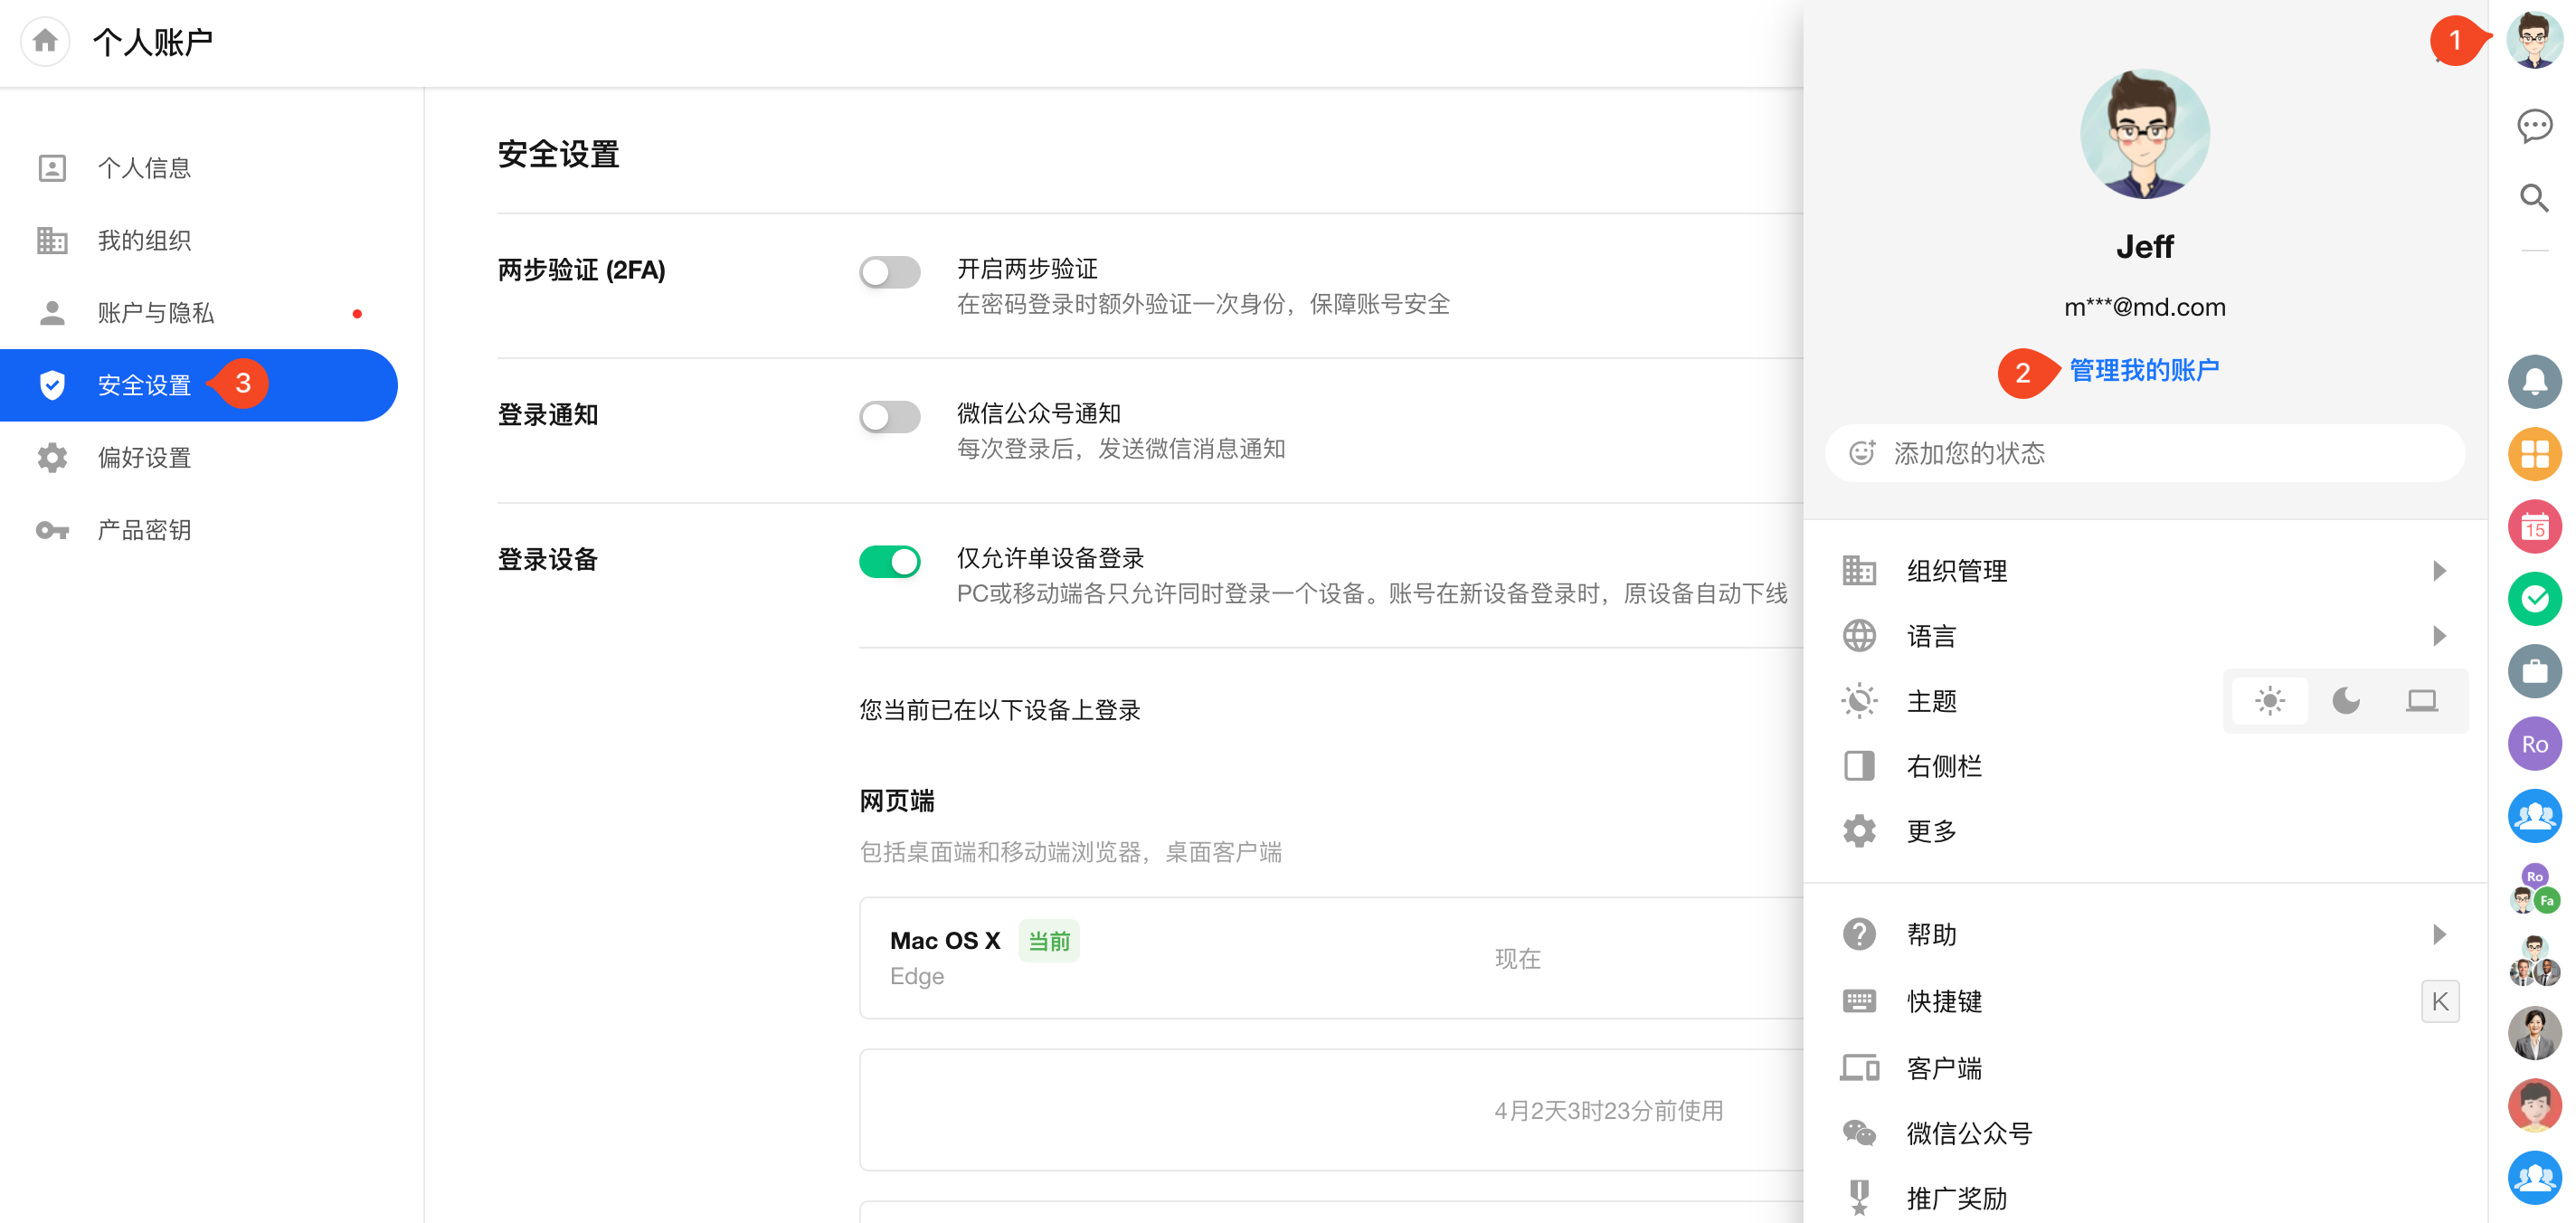Click 管理我的账户 link
This screenshot has width=2576, height=1223.
[x=2143, y=371]
